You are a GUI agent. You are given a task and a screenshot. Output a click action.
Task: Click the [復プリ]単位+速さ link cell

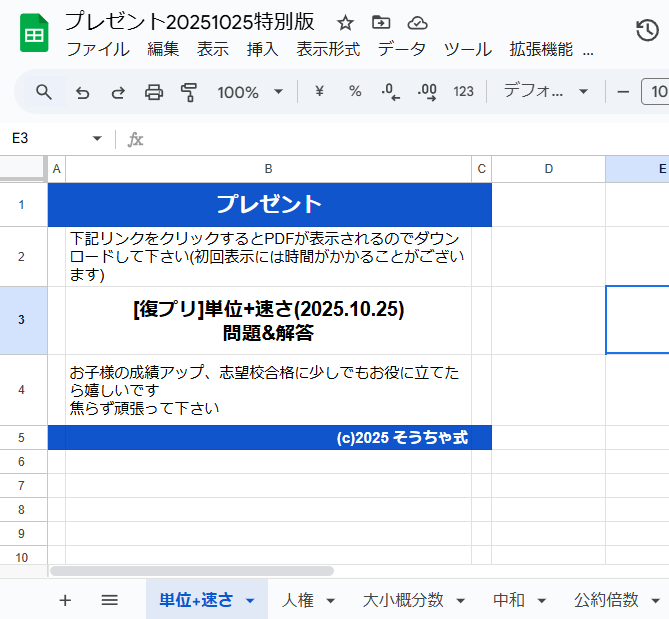click(x=268, y=320)
